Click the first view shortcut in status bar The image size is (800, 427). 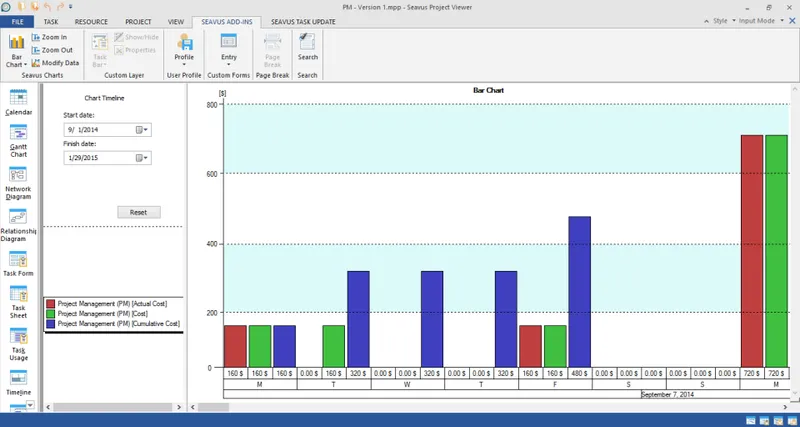[x=750, y=420]
